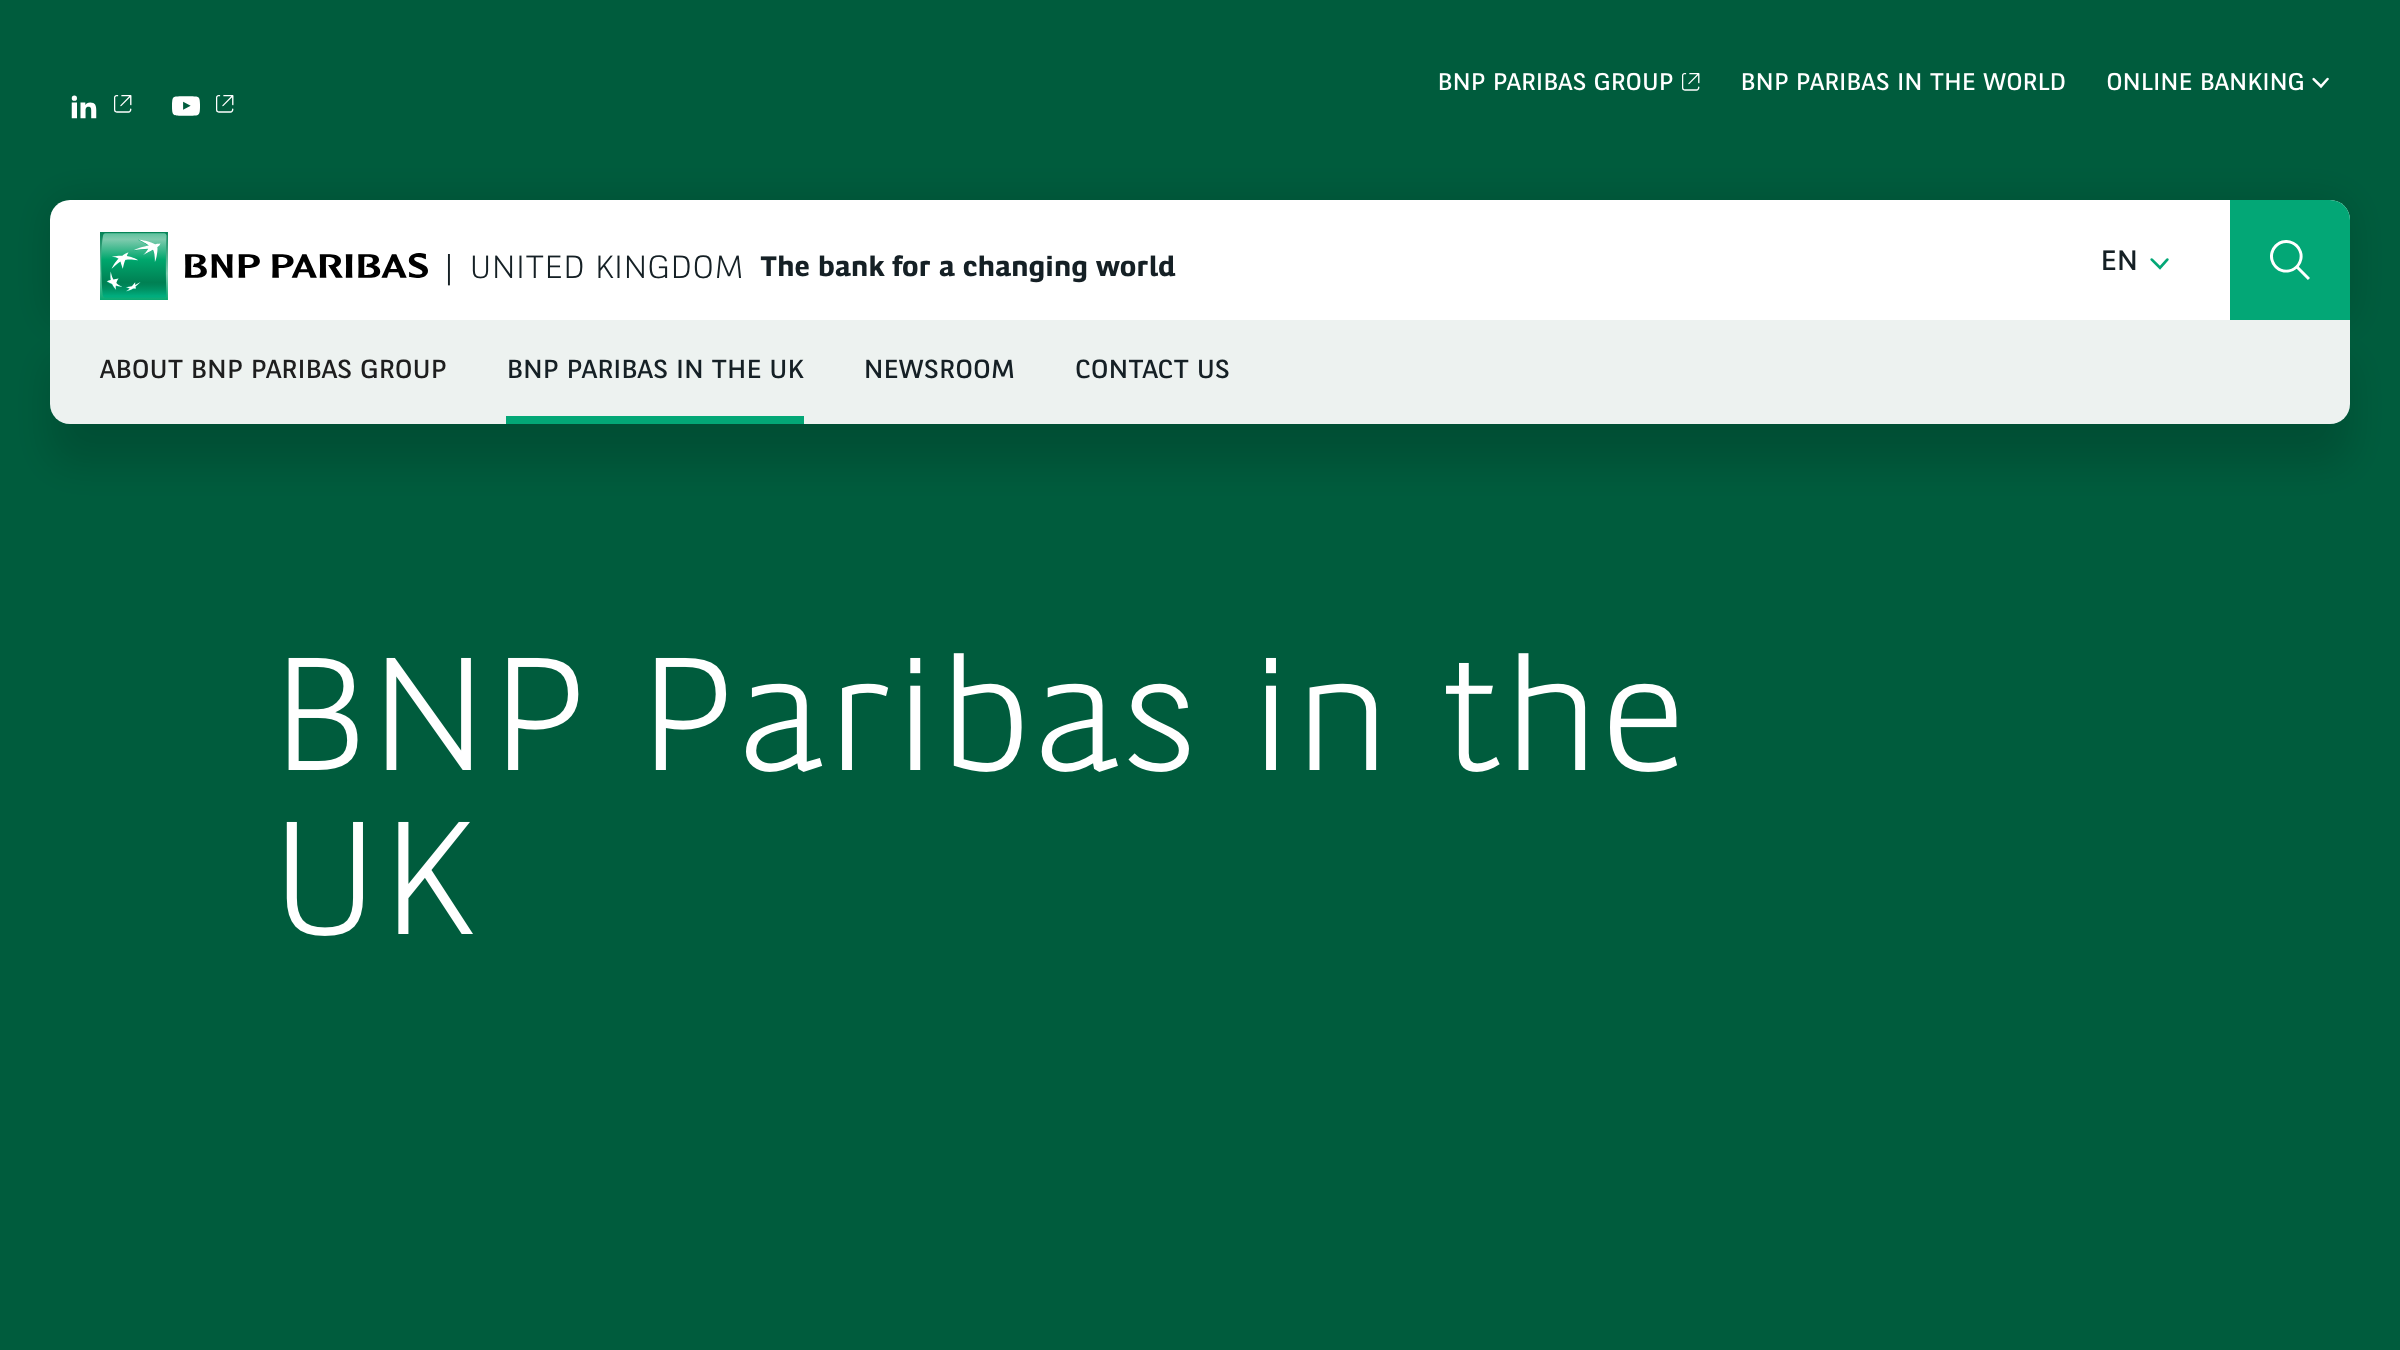
Task: Open the Newsroom menu item
Action: click(x=939, y=369)
